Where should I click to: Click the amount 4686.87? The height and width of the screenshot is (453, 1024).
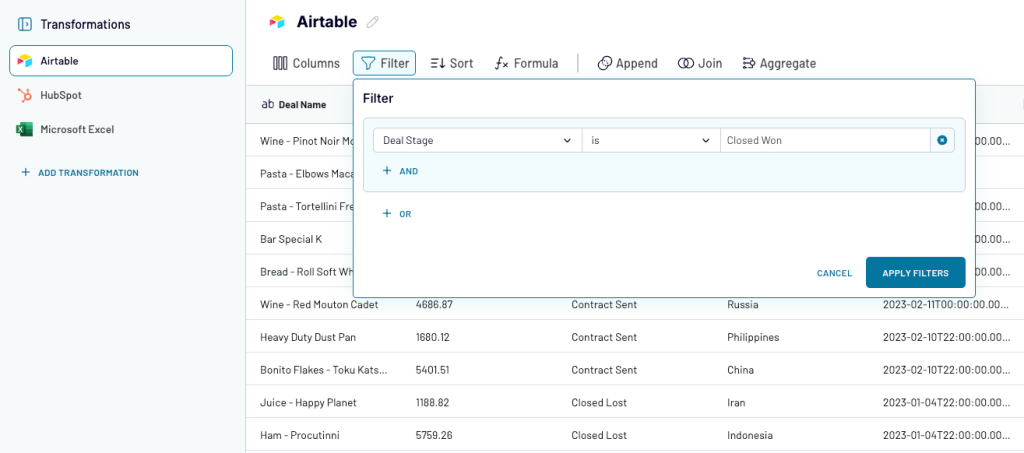pyautogui.click(x=434, y=304)
